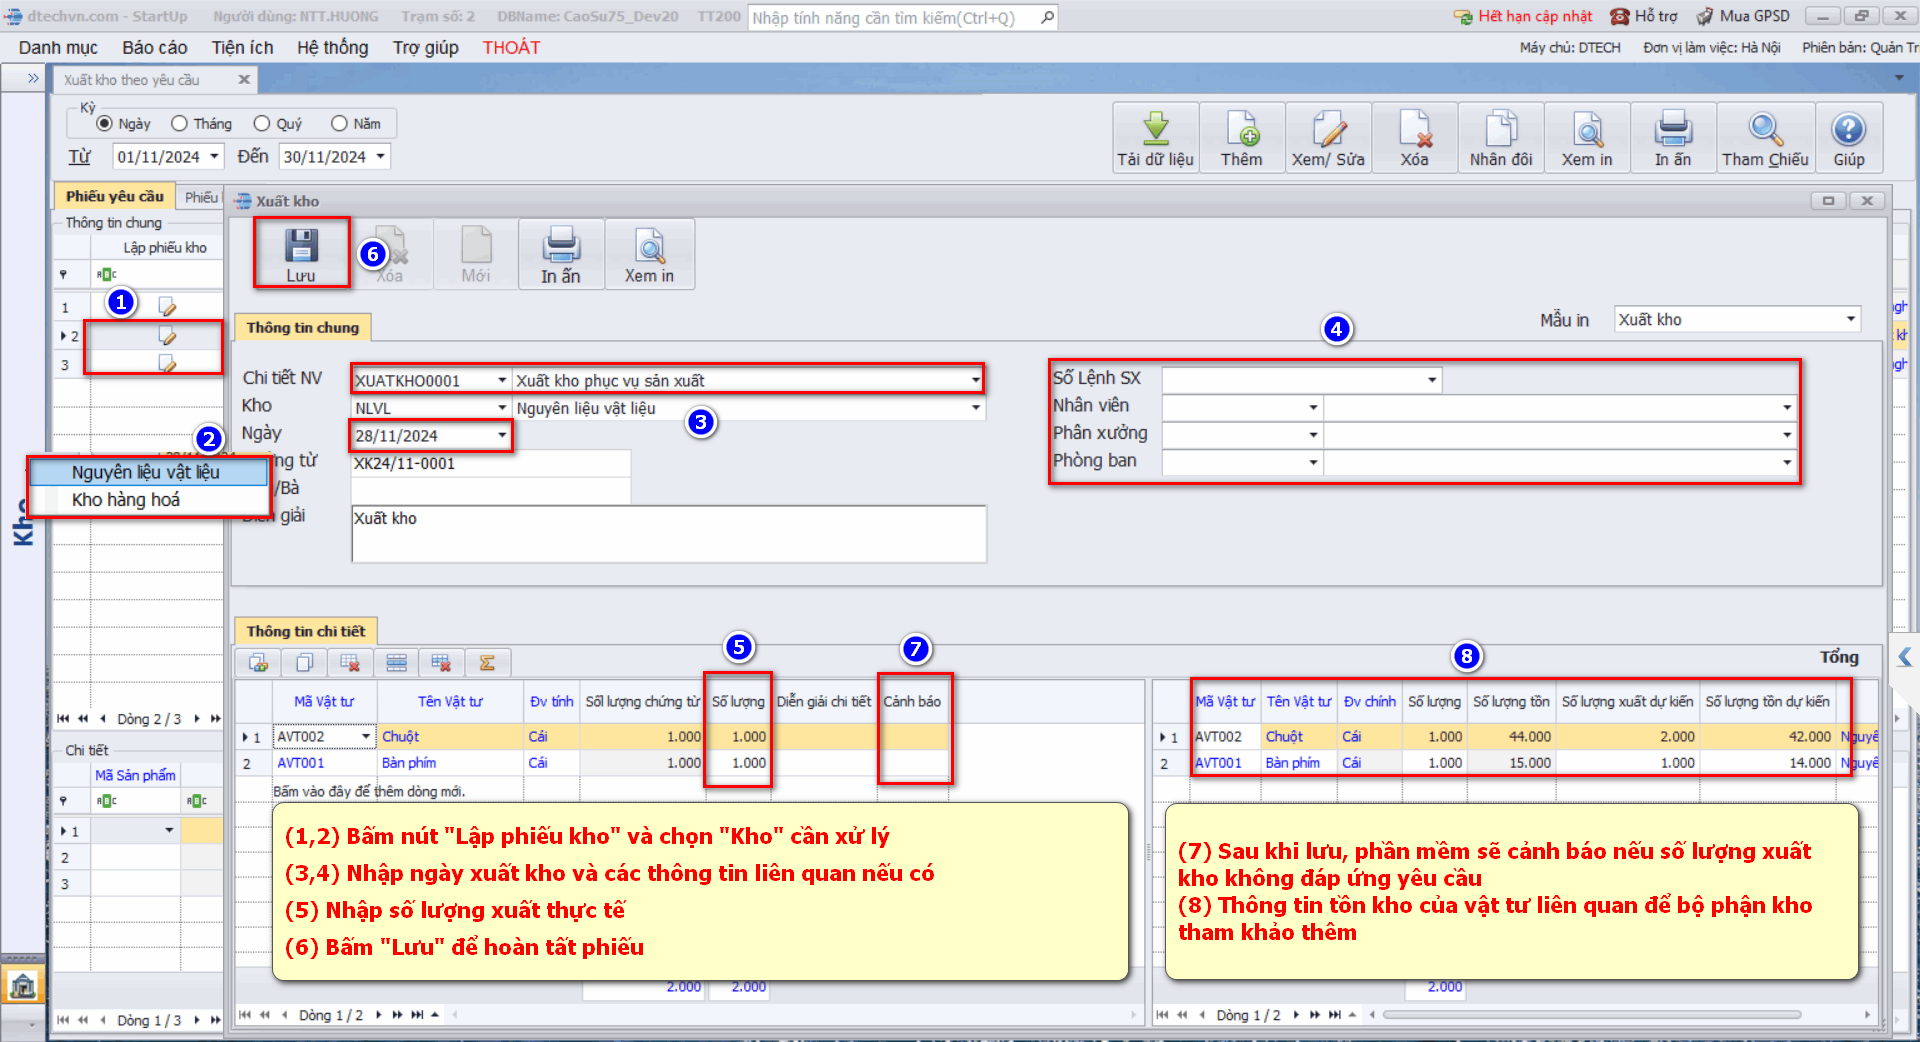Click the Thêm new document icon
The width and height of the screenshot is (1920, 1042).
click(1241, 131)
